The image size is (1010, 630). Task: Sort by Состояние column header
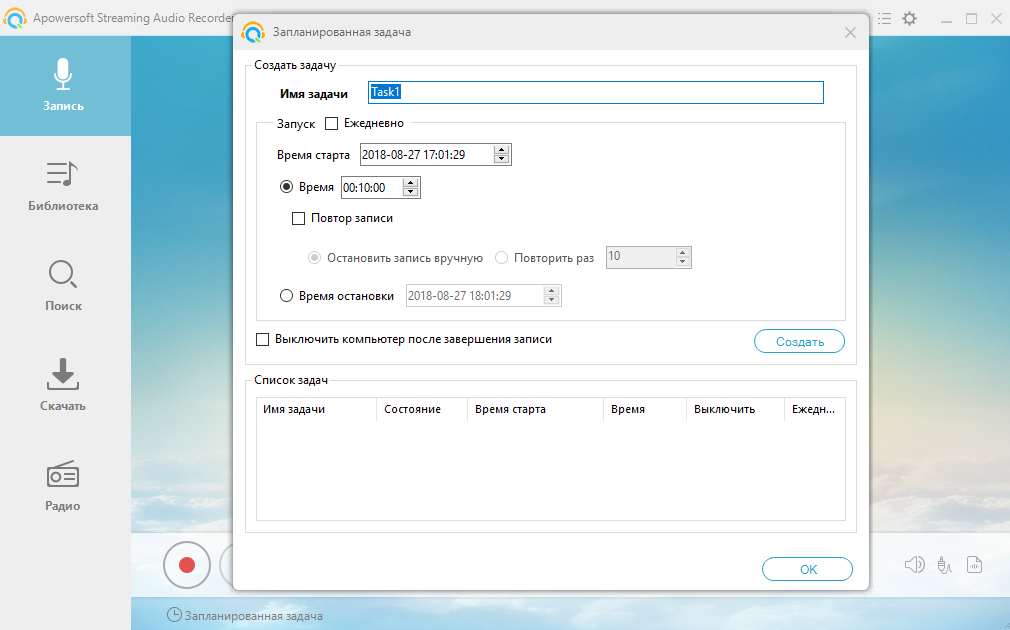[x=422, y=410]
